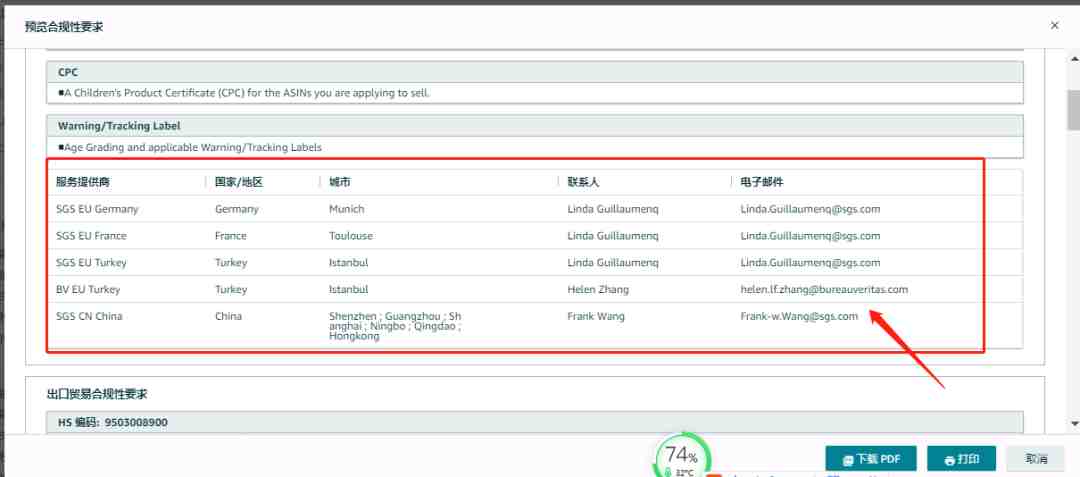Click the 联系人 column header

click(x=583, y=182)
